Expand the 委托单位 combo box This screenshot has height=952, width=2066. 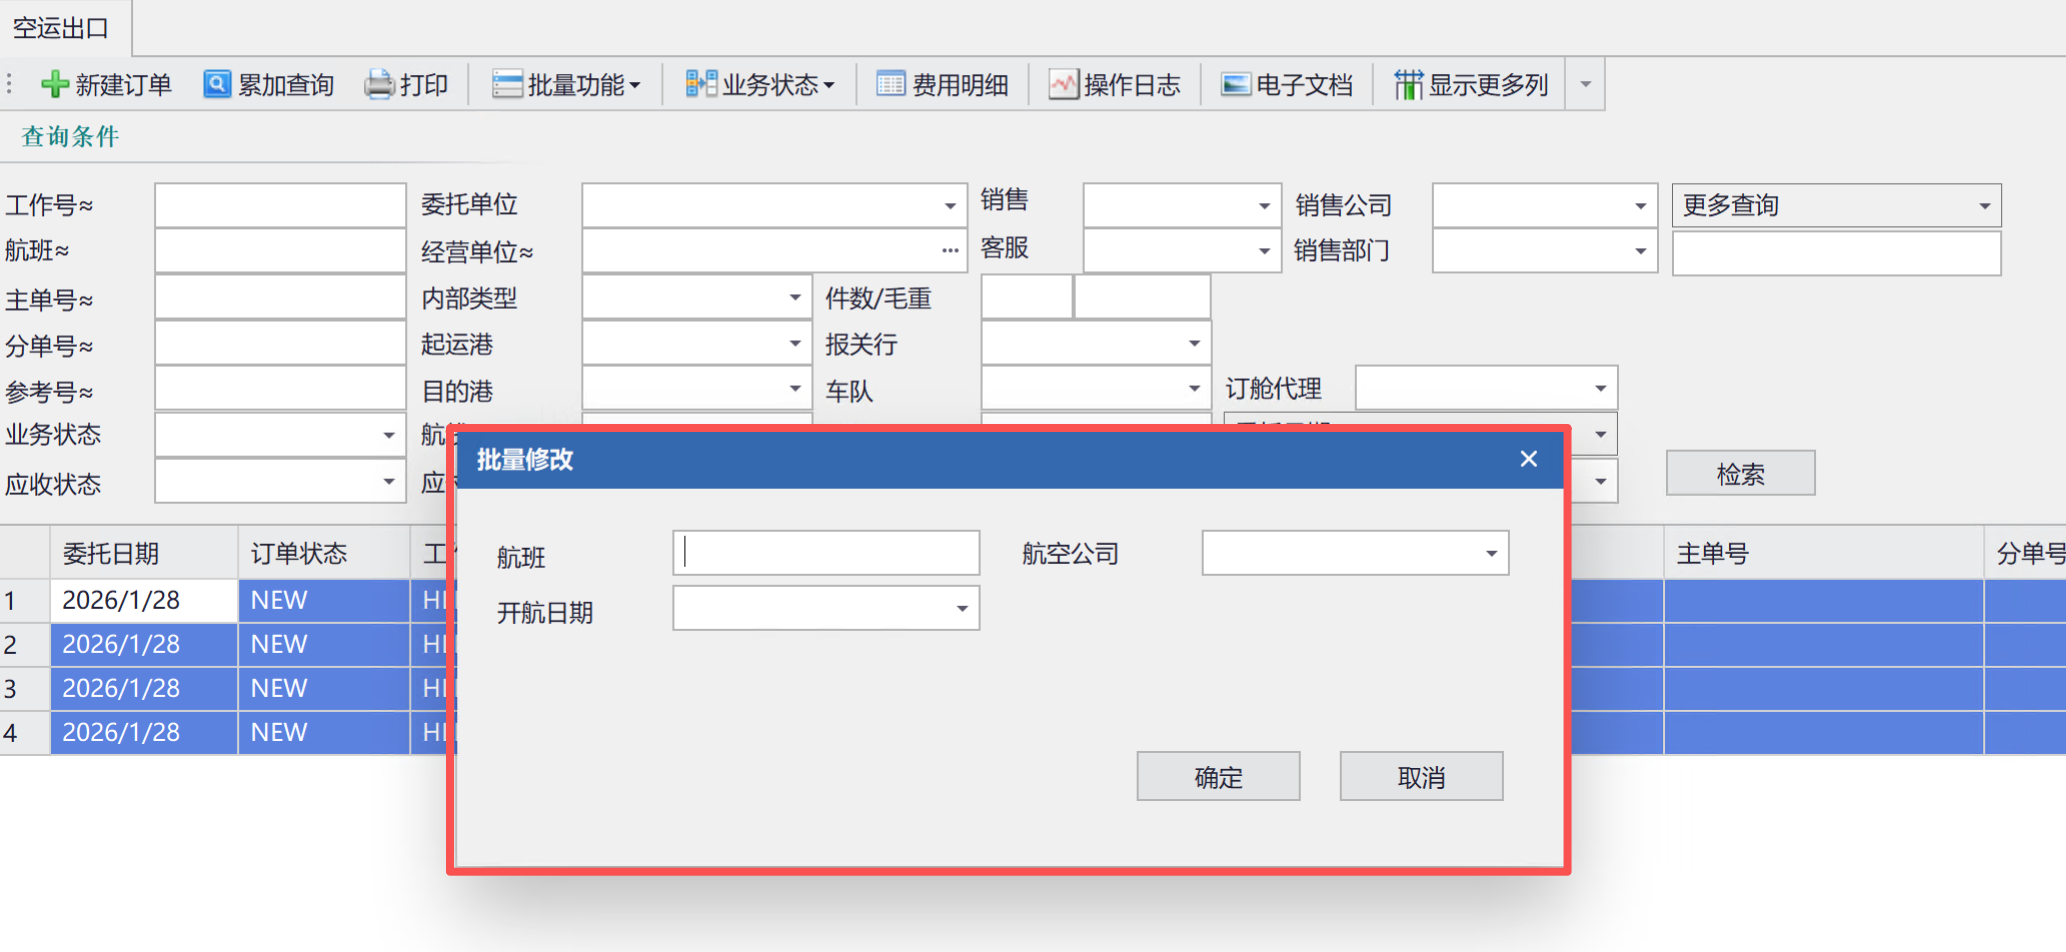949,205
